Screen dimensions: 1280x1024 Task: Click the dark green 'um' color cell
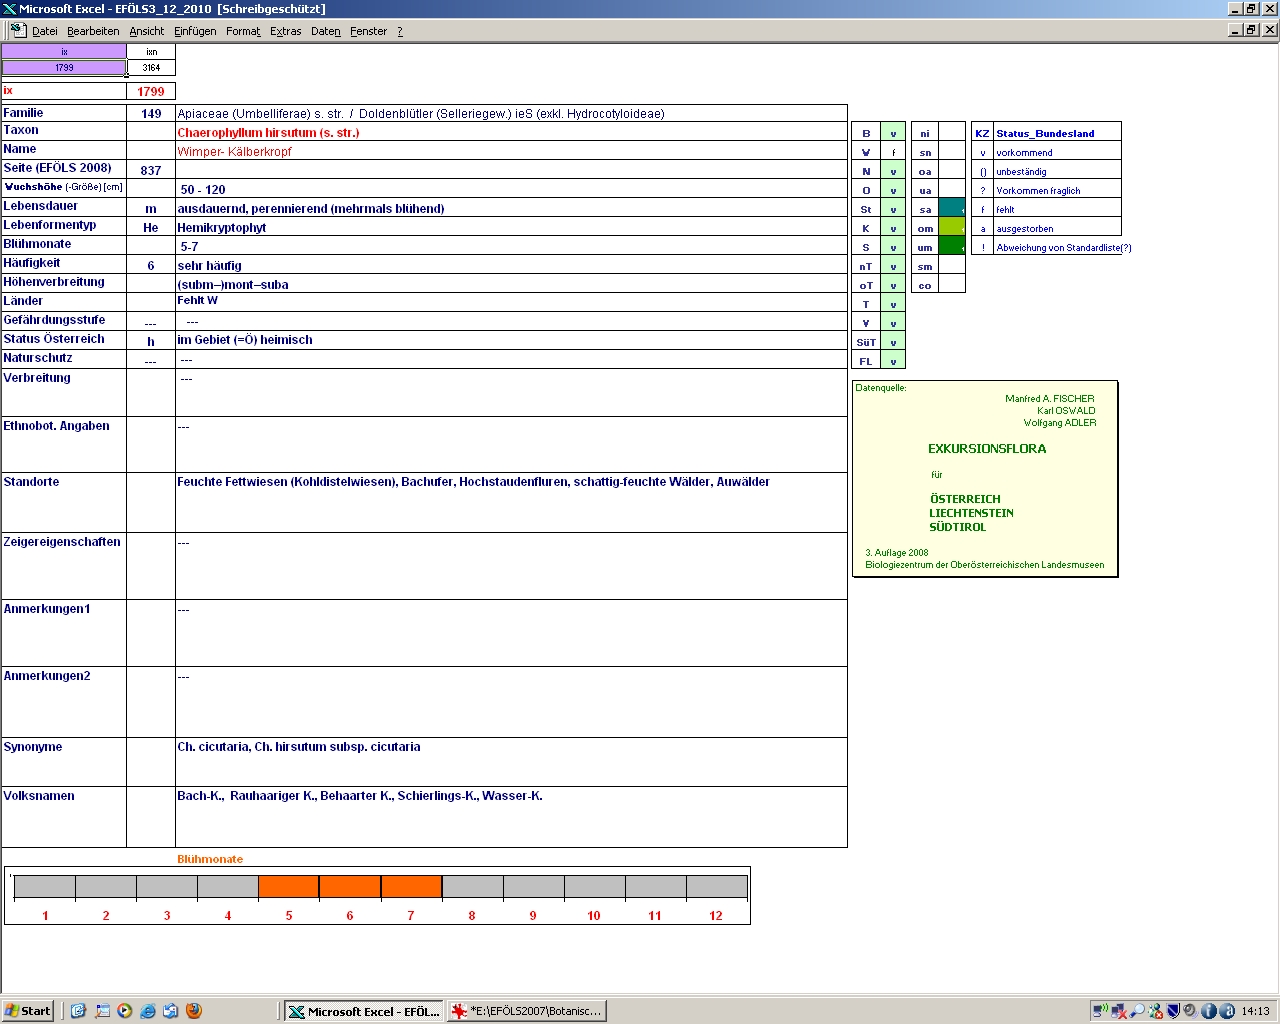952,247
